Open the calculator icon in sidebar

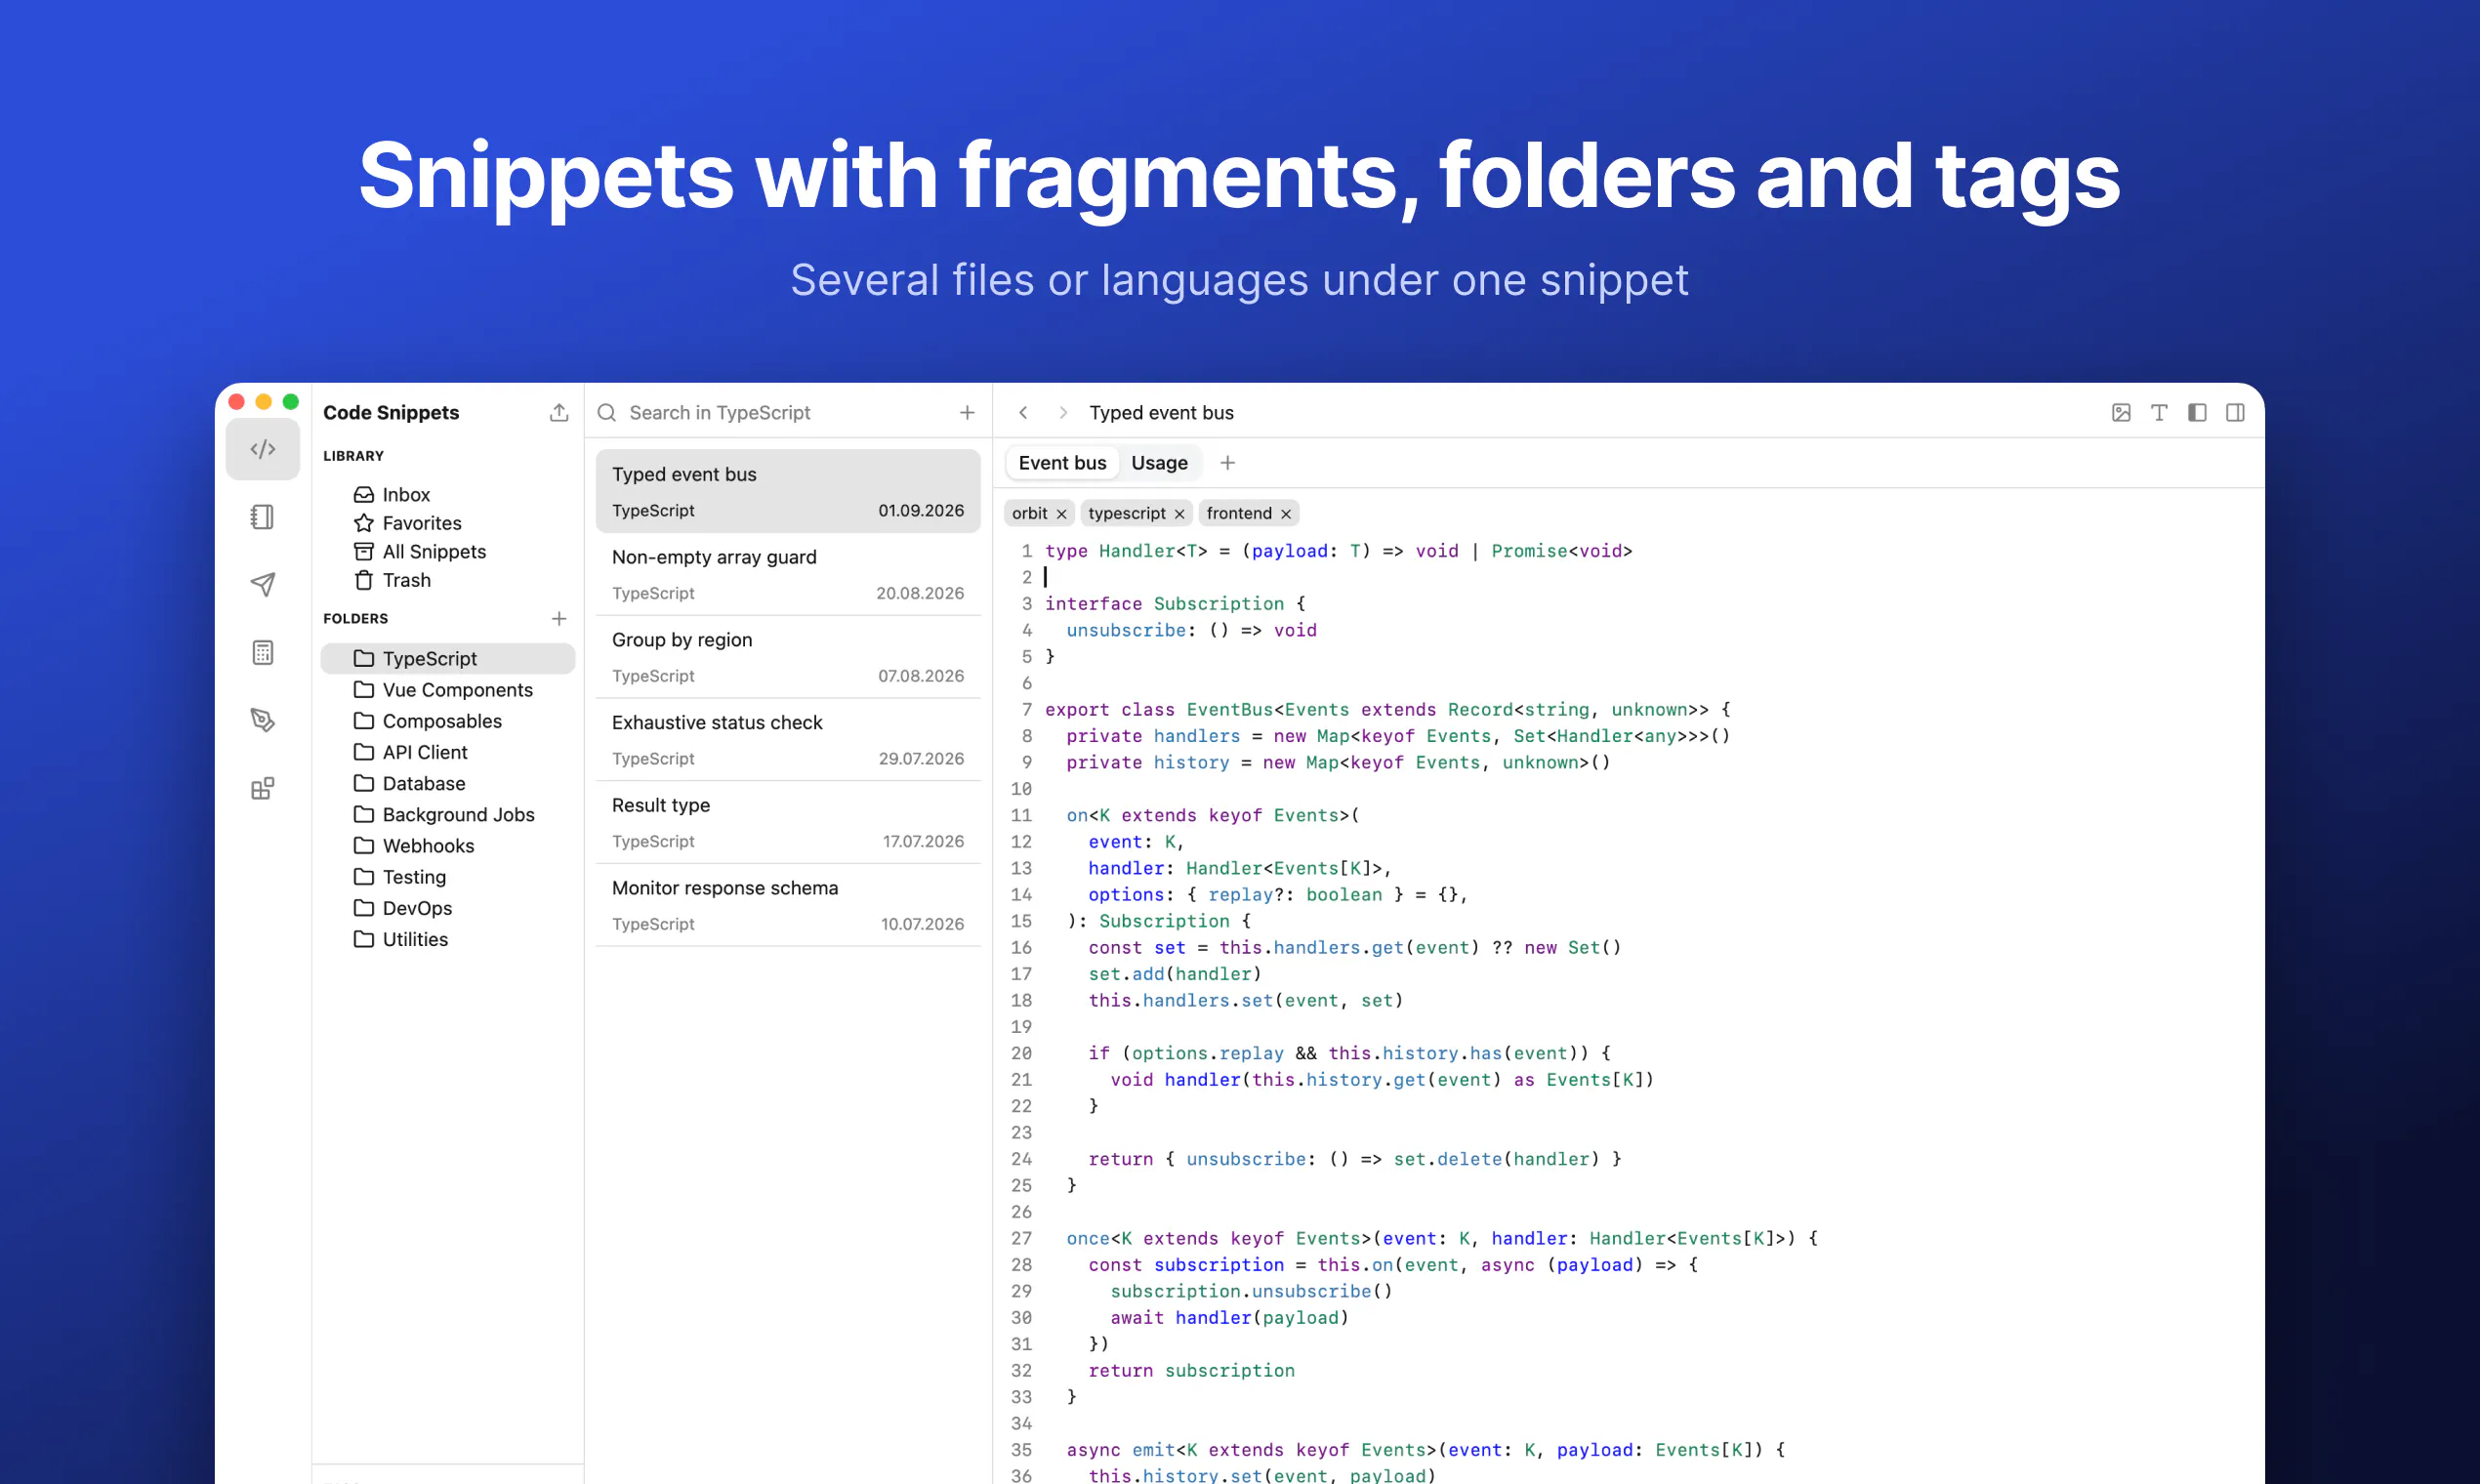[263, 652]
